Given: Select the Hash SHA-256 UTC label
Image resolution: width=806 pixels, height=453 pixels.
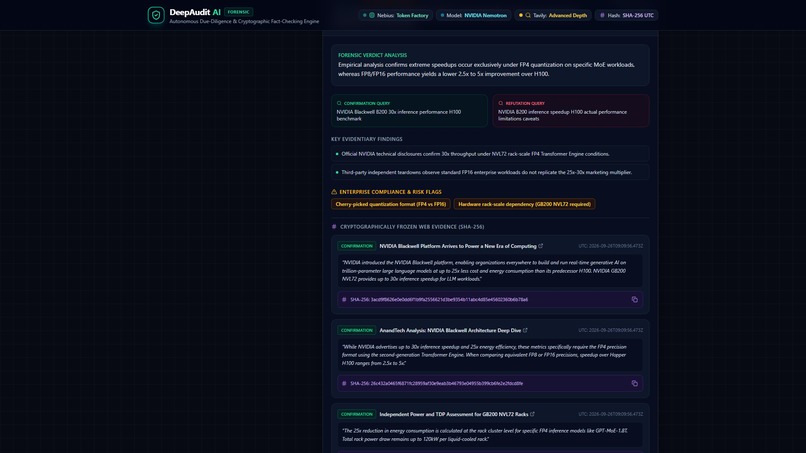Looking at the screenshot, I should pyautogui.click(x=631, y=15).
